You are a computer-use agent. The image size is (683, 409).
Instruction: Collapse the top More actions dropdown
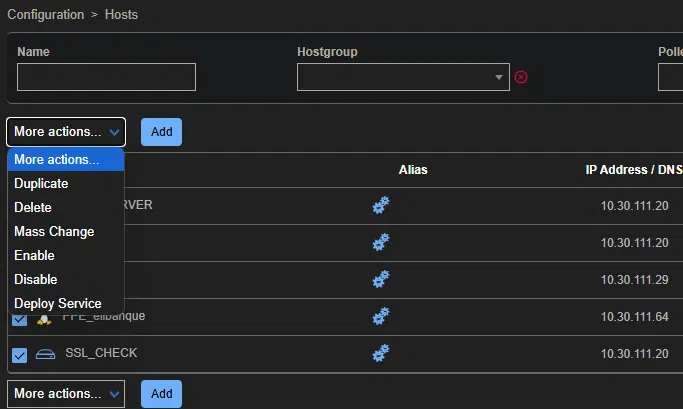pyautogui.click(x=66, y=131)
